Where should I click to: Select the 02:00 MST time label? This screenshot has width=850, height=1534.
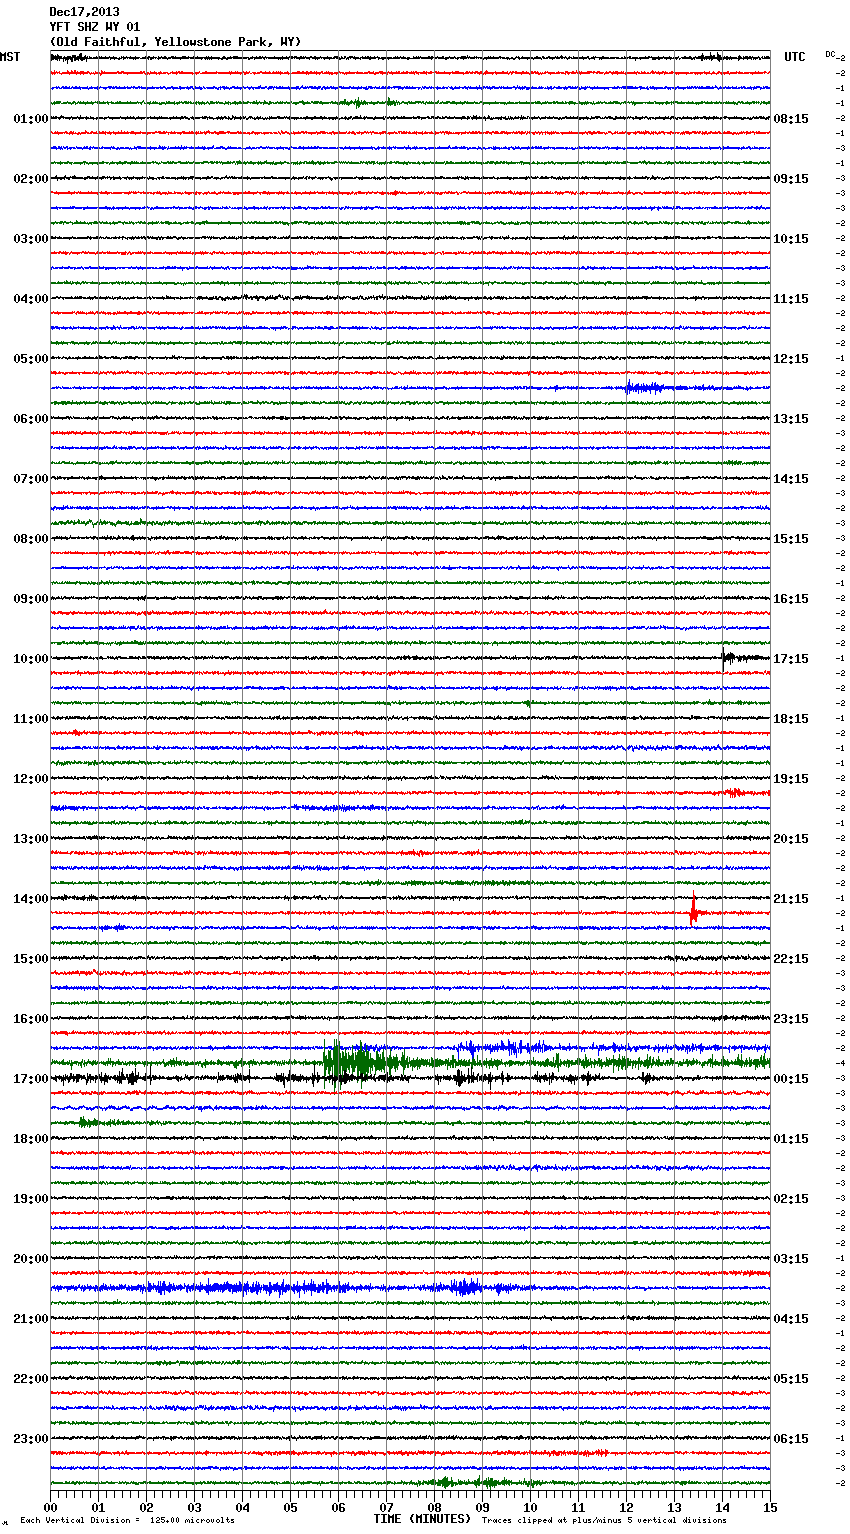click(31, 179)
